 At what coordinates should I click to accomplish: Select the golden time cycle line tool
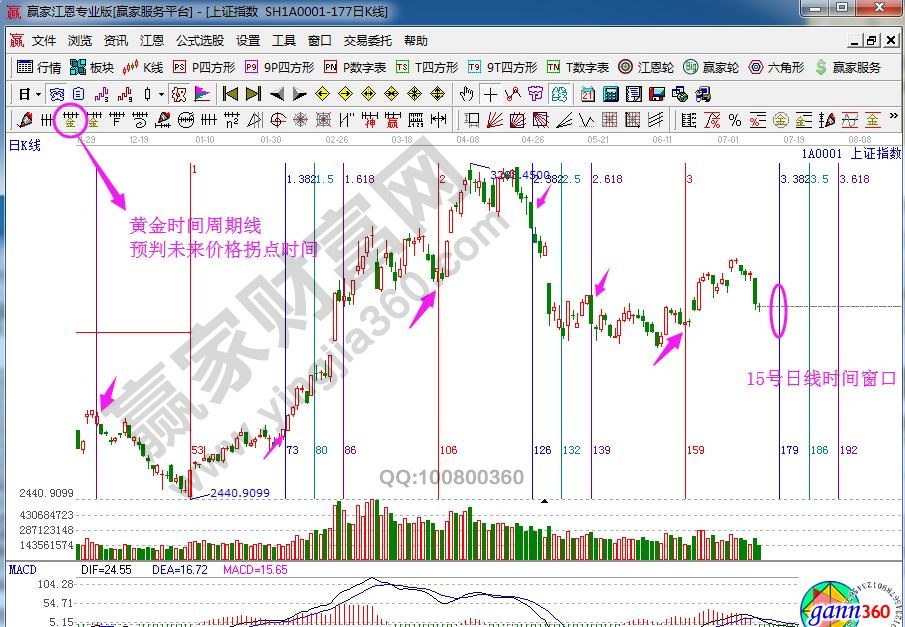pos(71,120)
